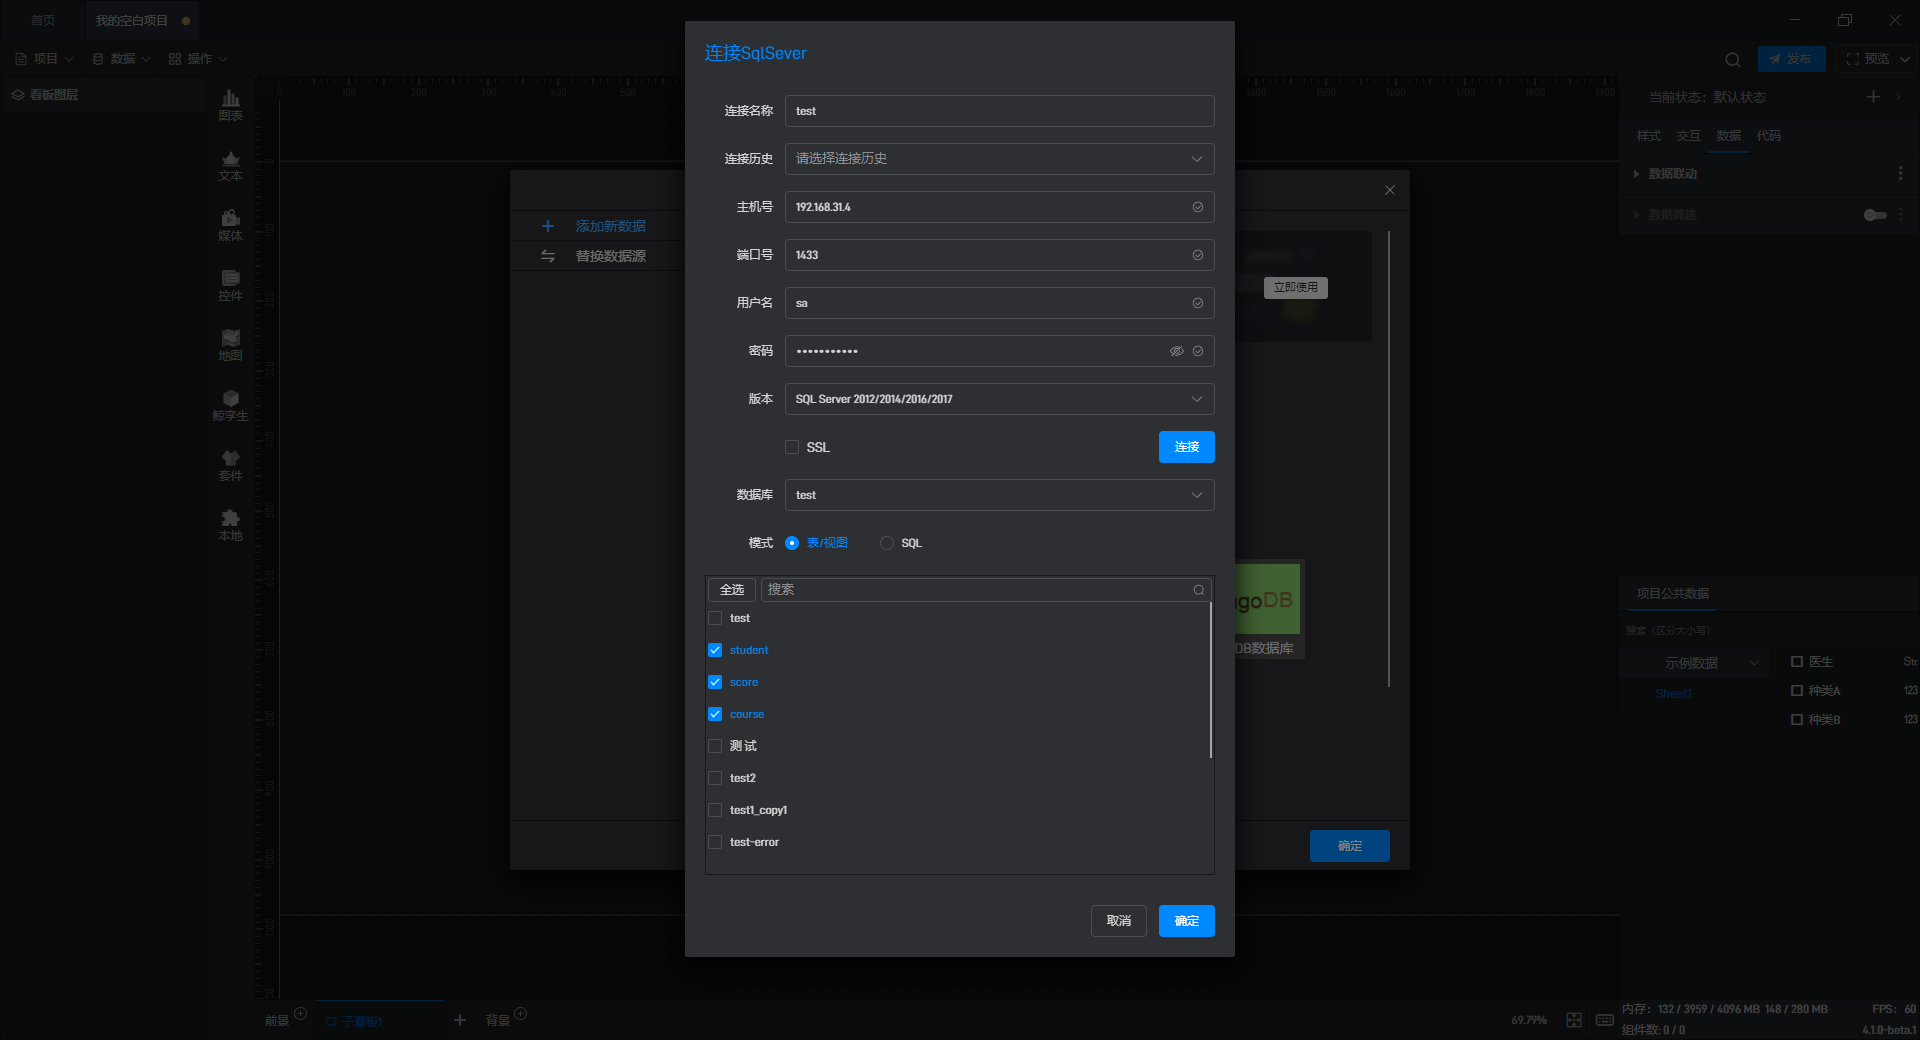
Task: Open the 控件 controls components icon
Action: click(230, 285)
